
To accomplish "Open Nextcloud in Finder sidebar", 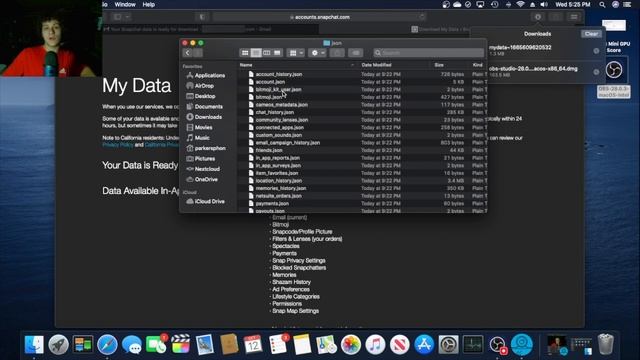I will point(203,169).
